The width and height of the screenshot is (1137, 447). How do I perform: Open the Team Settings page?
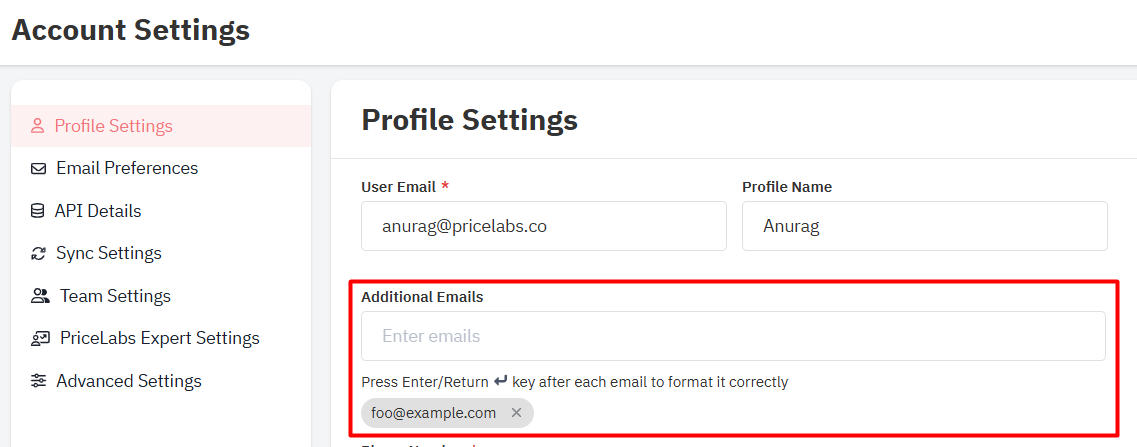coord(115,296)
